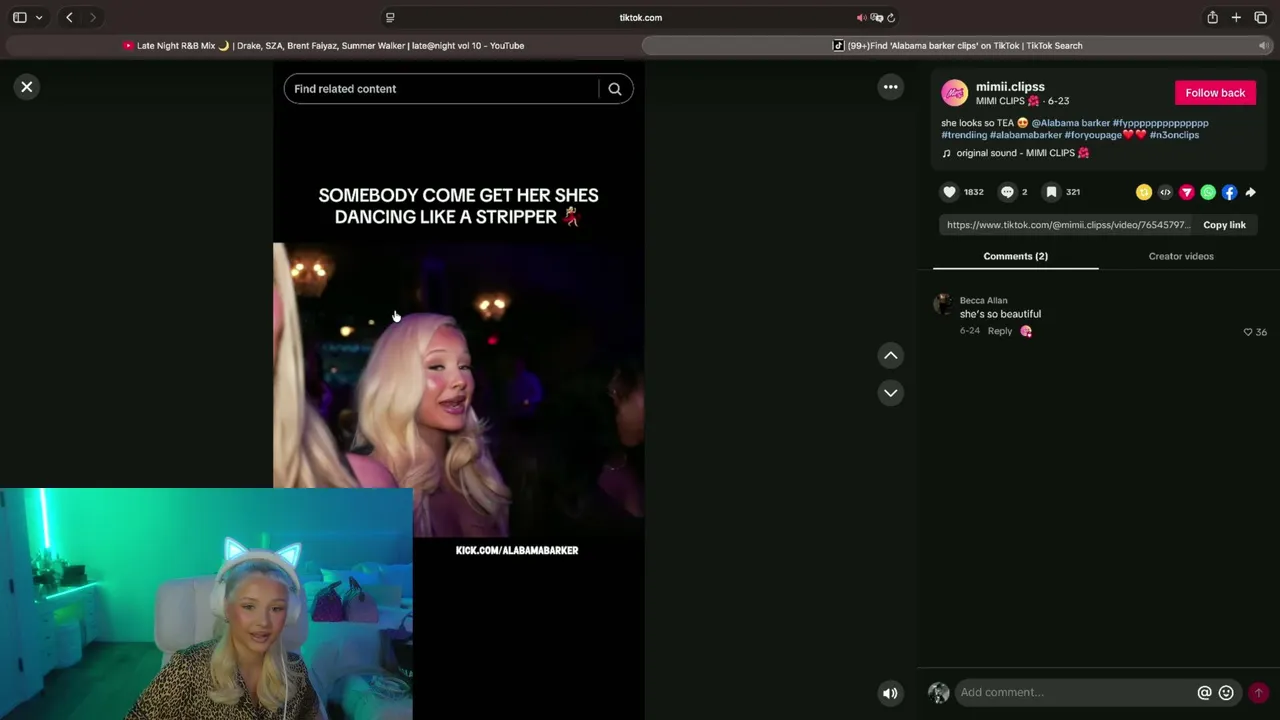The width and height of the screenshot is (1280, 720).
Task: Click the Copy link button
Action: click(1224, 225)
